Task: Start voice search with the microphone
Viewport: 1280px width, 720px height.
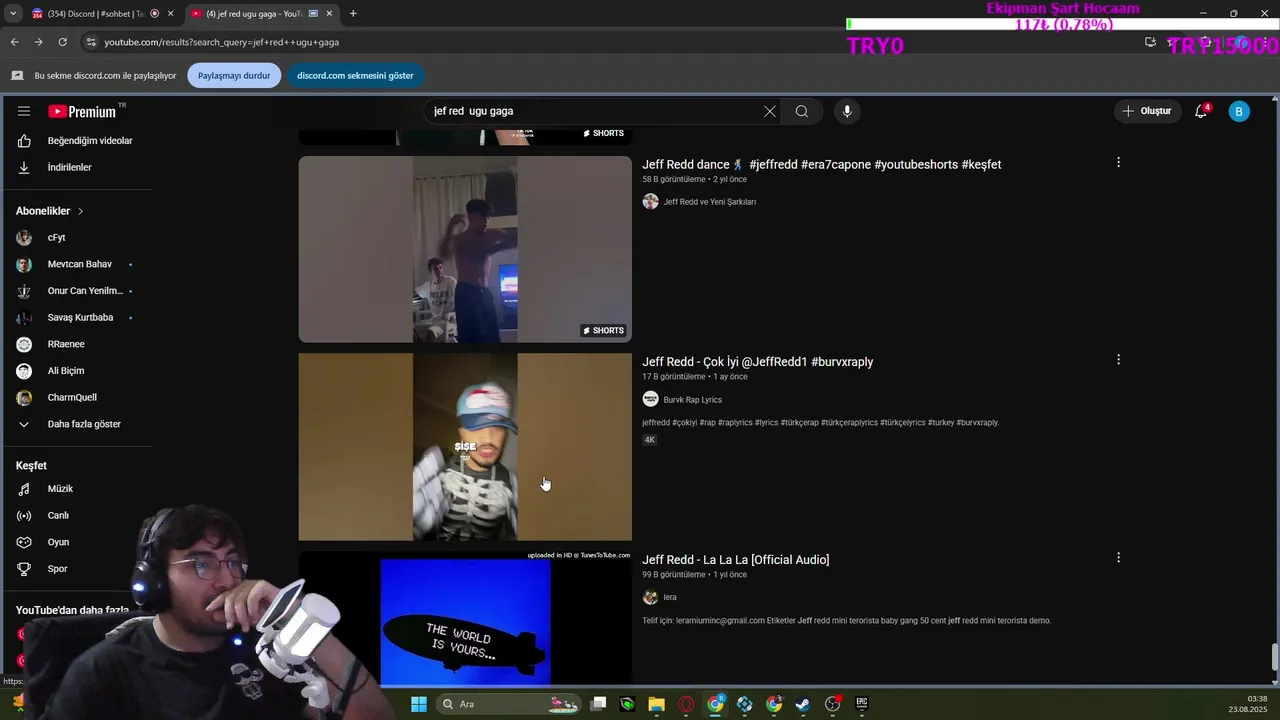Action: point(847,111)
